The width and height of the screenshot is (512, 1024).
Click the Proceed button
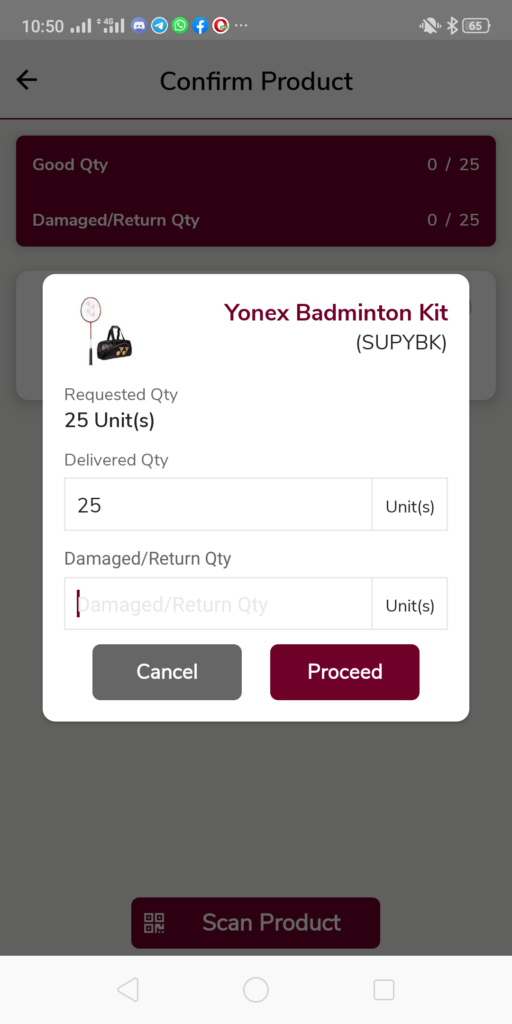click(345, 672)
